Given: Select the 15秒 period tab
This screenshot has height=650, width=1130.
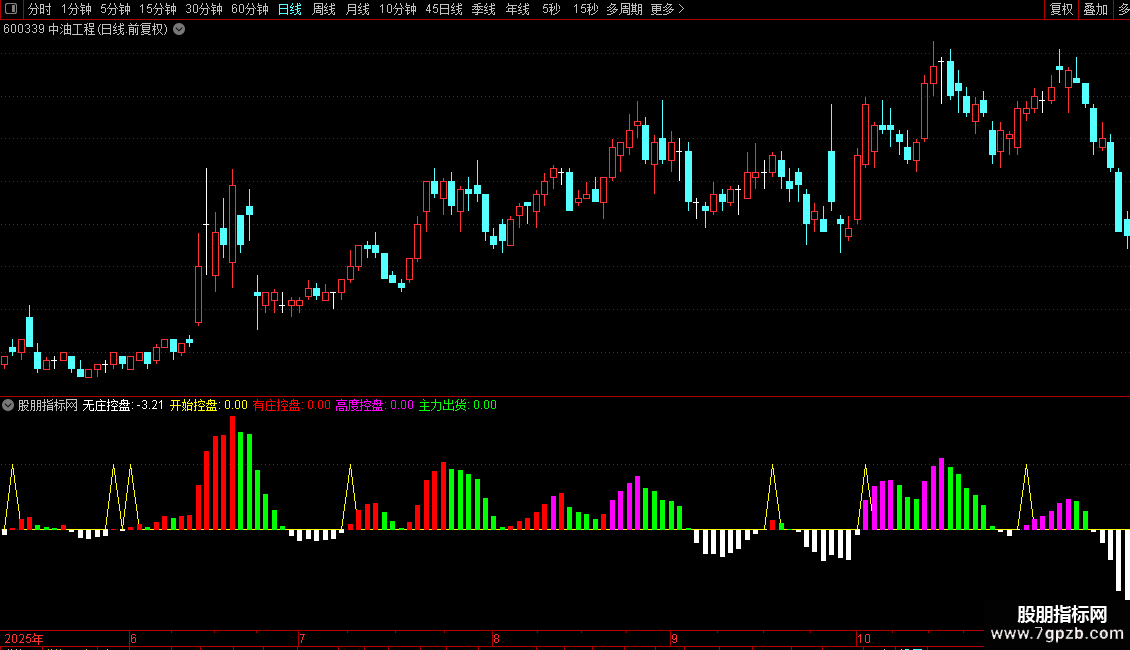Looking at the screenshot, I should coord(585,9).
